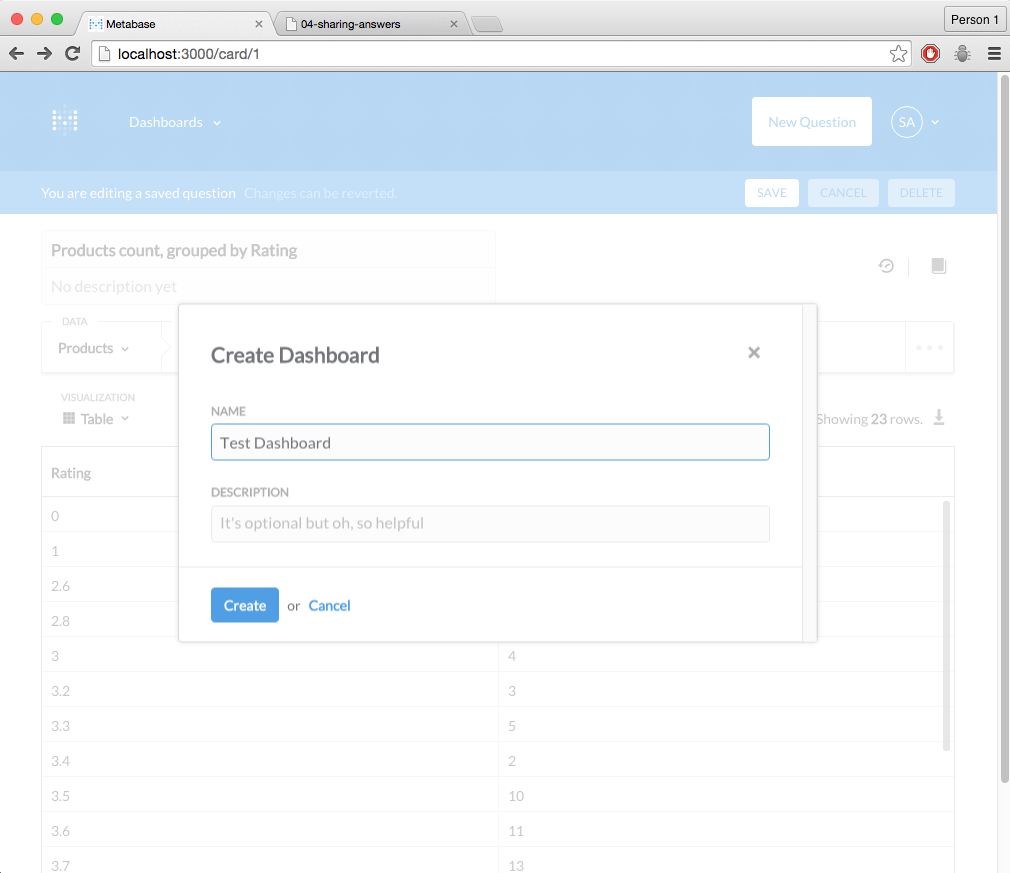The height and width of the screenshot is (873, 1010).
Task: Open the SA user account dropdown
Action: (x=915, y=122)
